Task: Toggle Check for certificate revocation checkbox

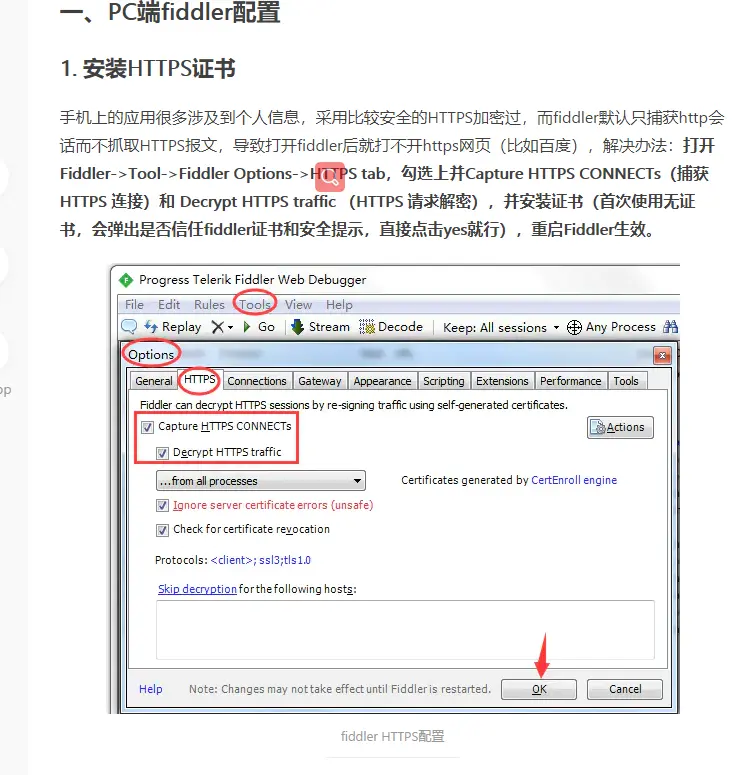Action: coord(162,530)
